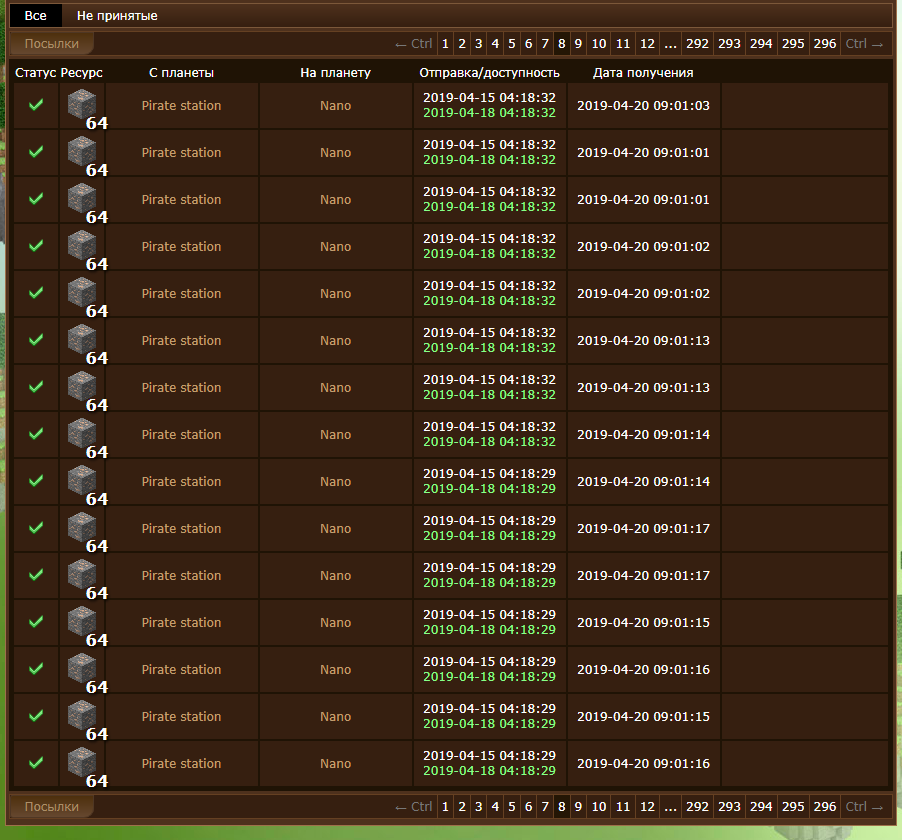Switch to the Все tab
This screenshot has height=840, width=902.
coord(35,16)
